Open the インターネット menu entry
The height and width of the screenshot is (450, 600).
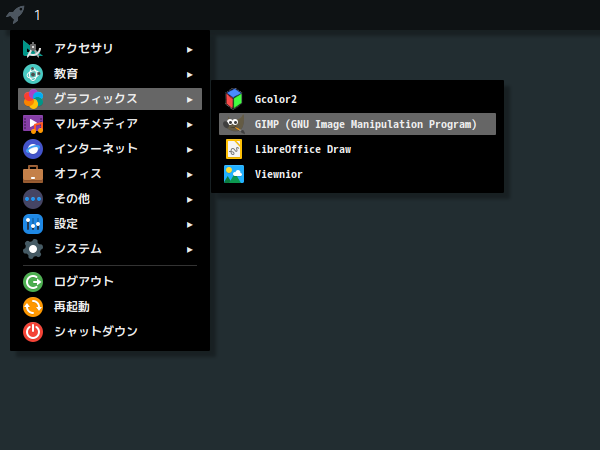pos(110,149)
